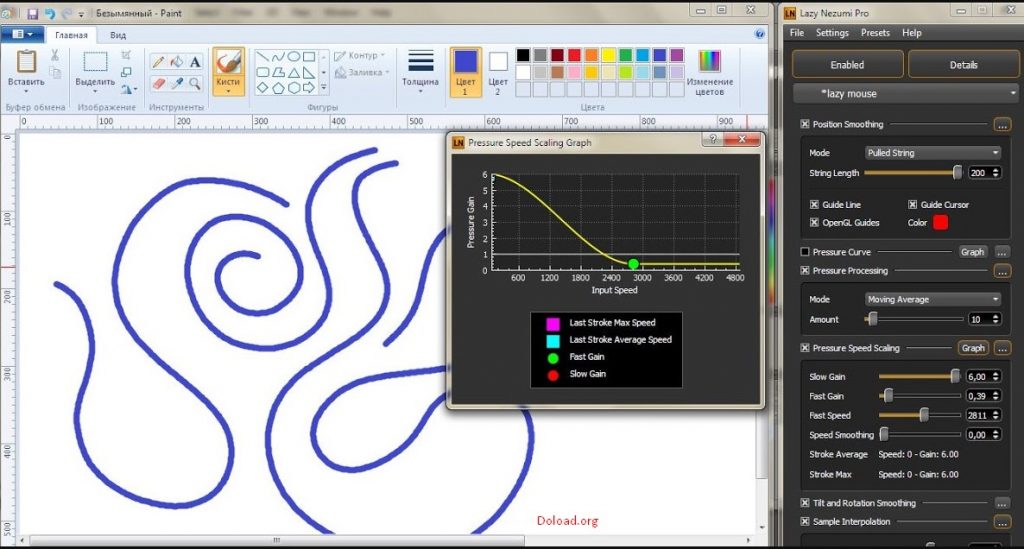Click the Paint horizontal scrollbar thumb

277,541
